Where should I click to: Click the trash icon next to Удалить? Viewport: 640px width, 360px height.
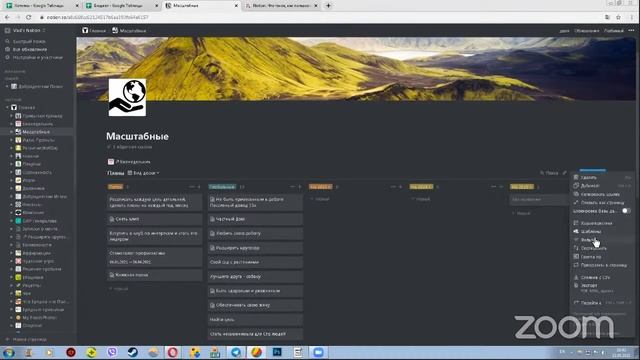coord(576,177)
